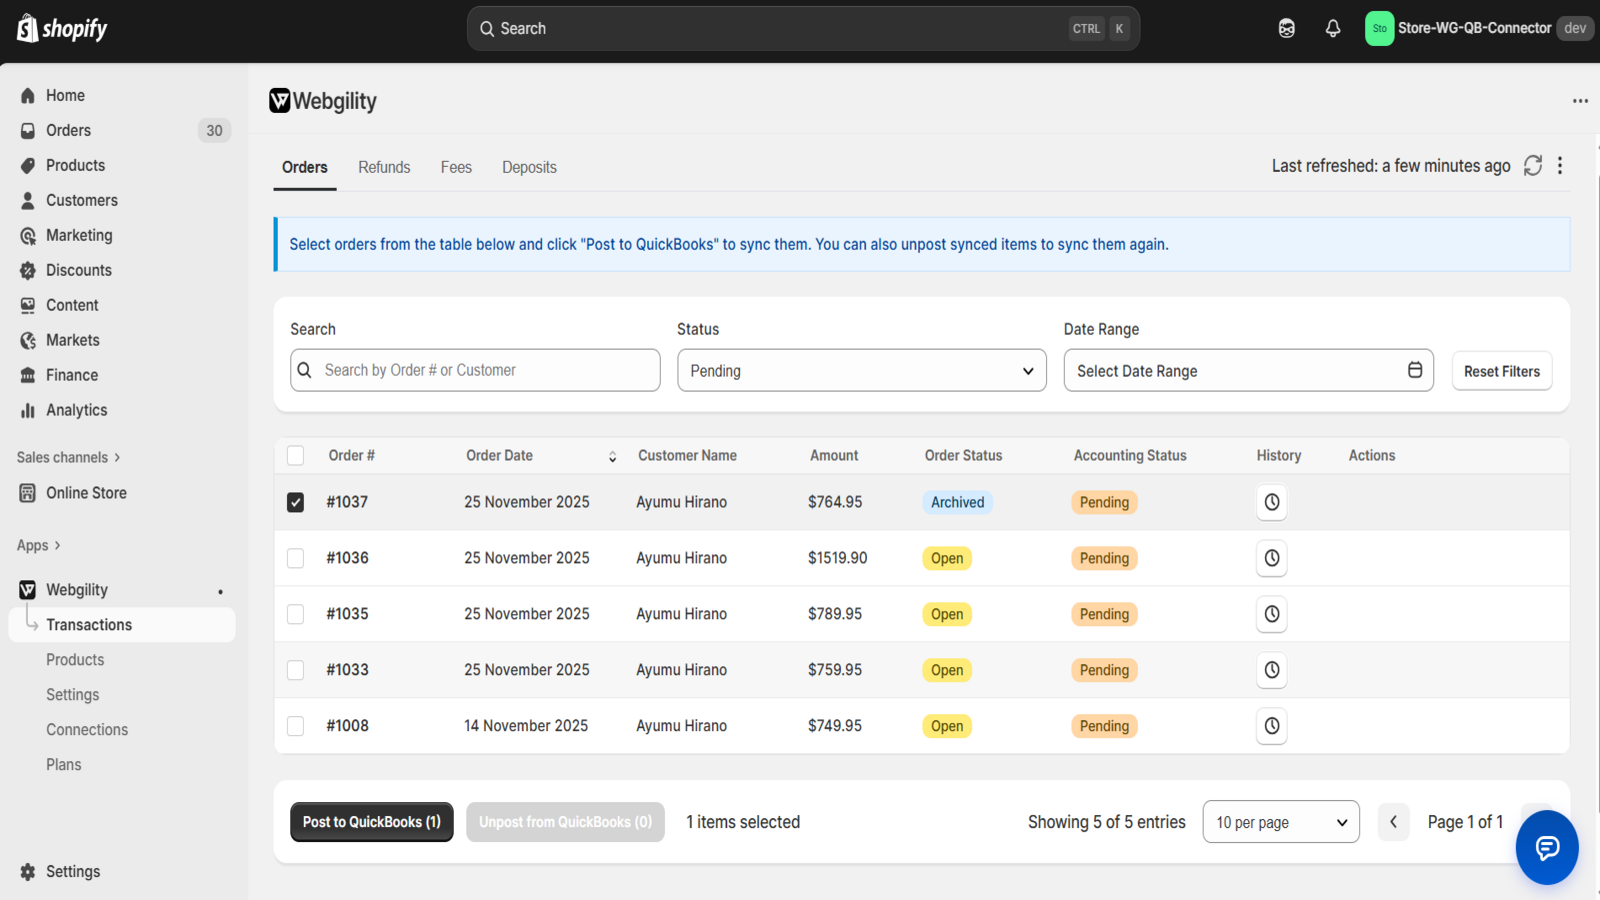This screenshot has width=1600, height=900.
Task: Go to previous page arrow
Action: [x=1393, y=822]
